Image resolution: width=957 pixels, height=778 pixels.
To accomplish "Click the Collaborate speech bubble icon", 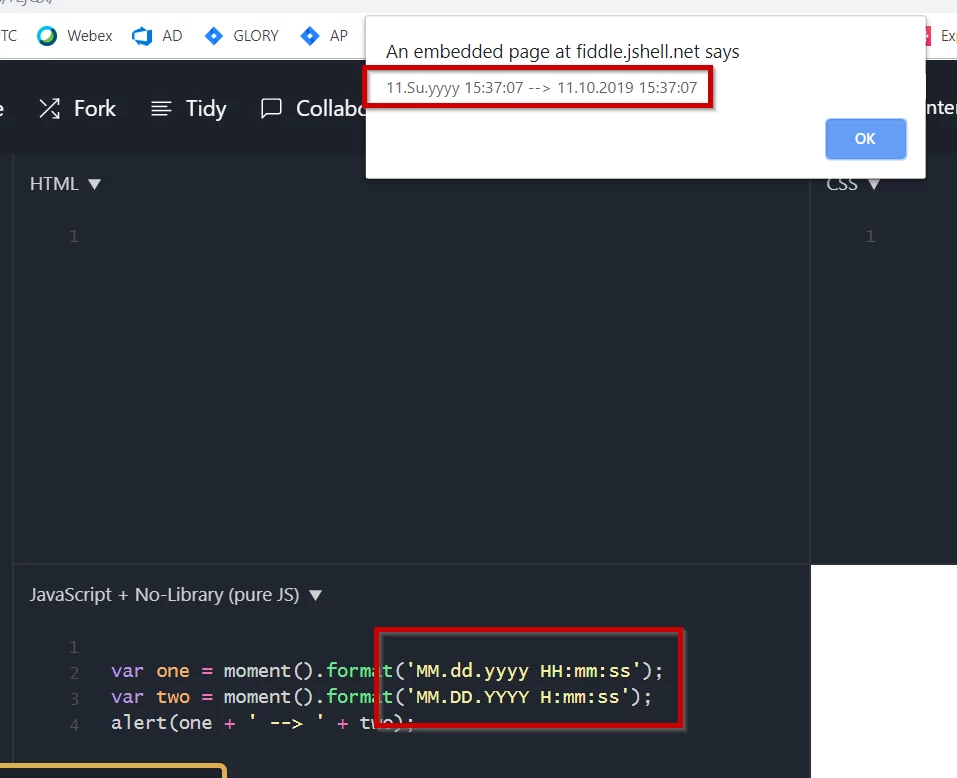I will (x=270, y=108).
